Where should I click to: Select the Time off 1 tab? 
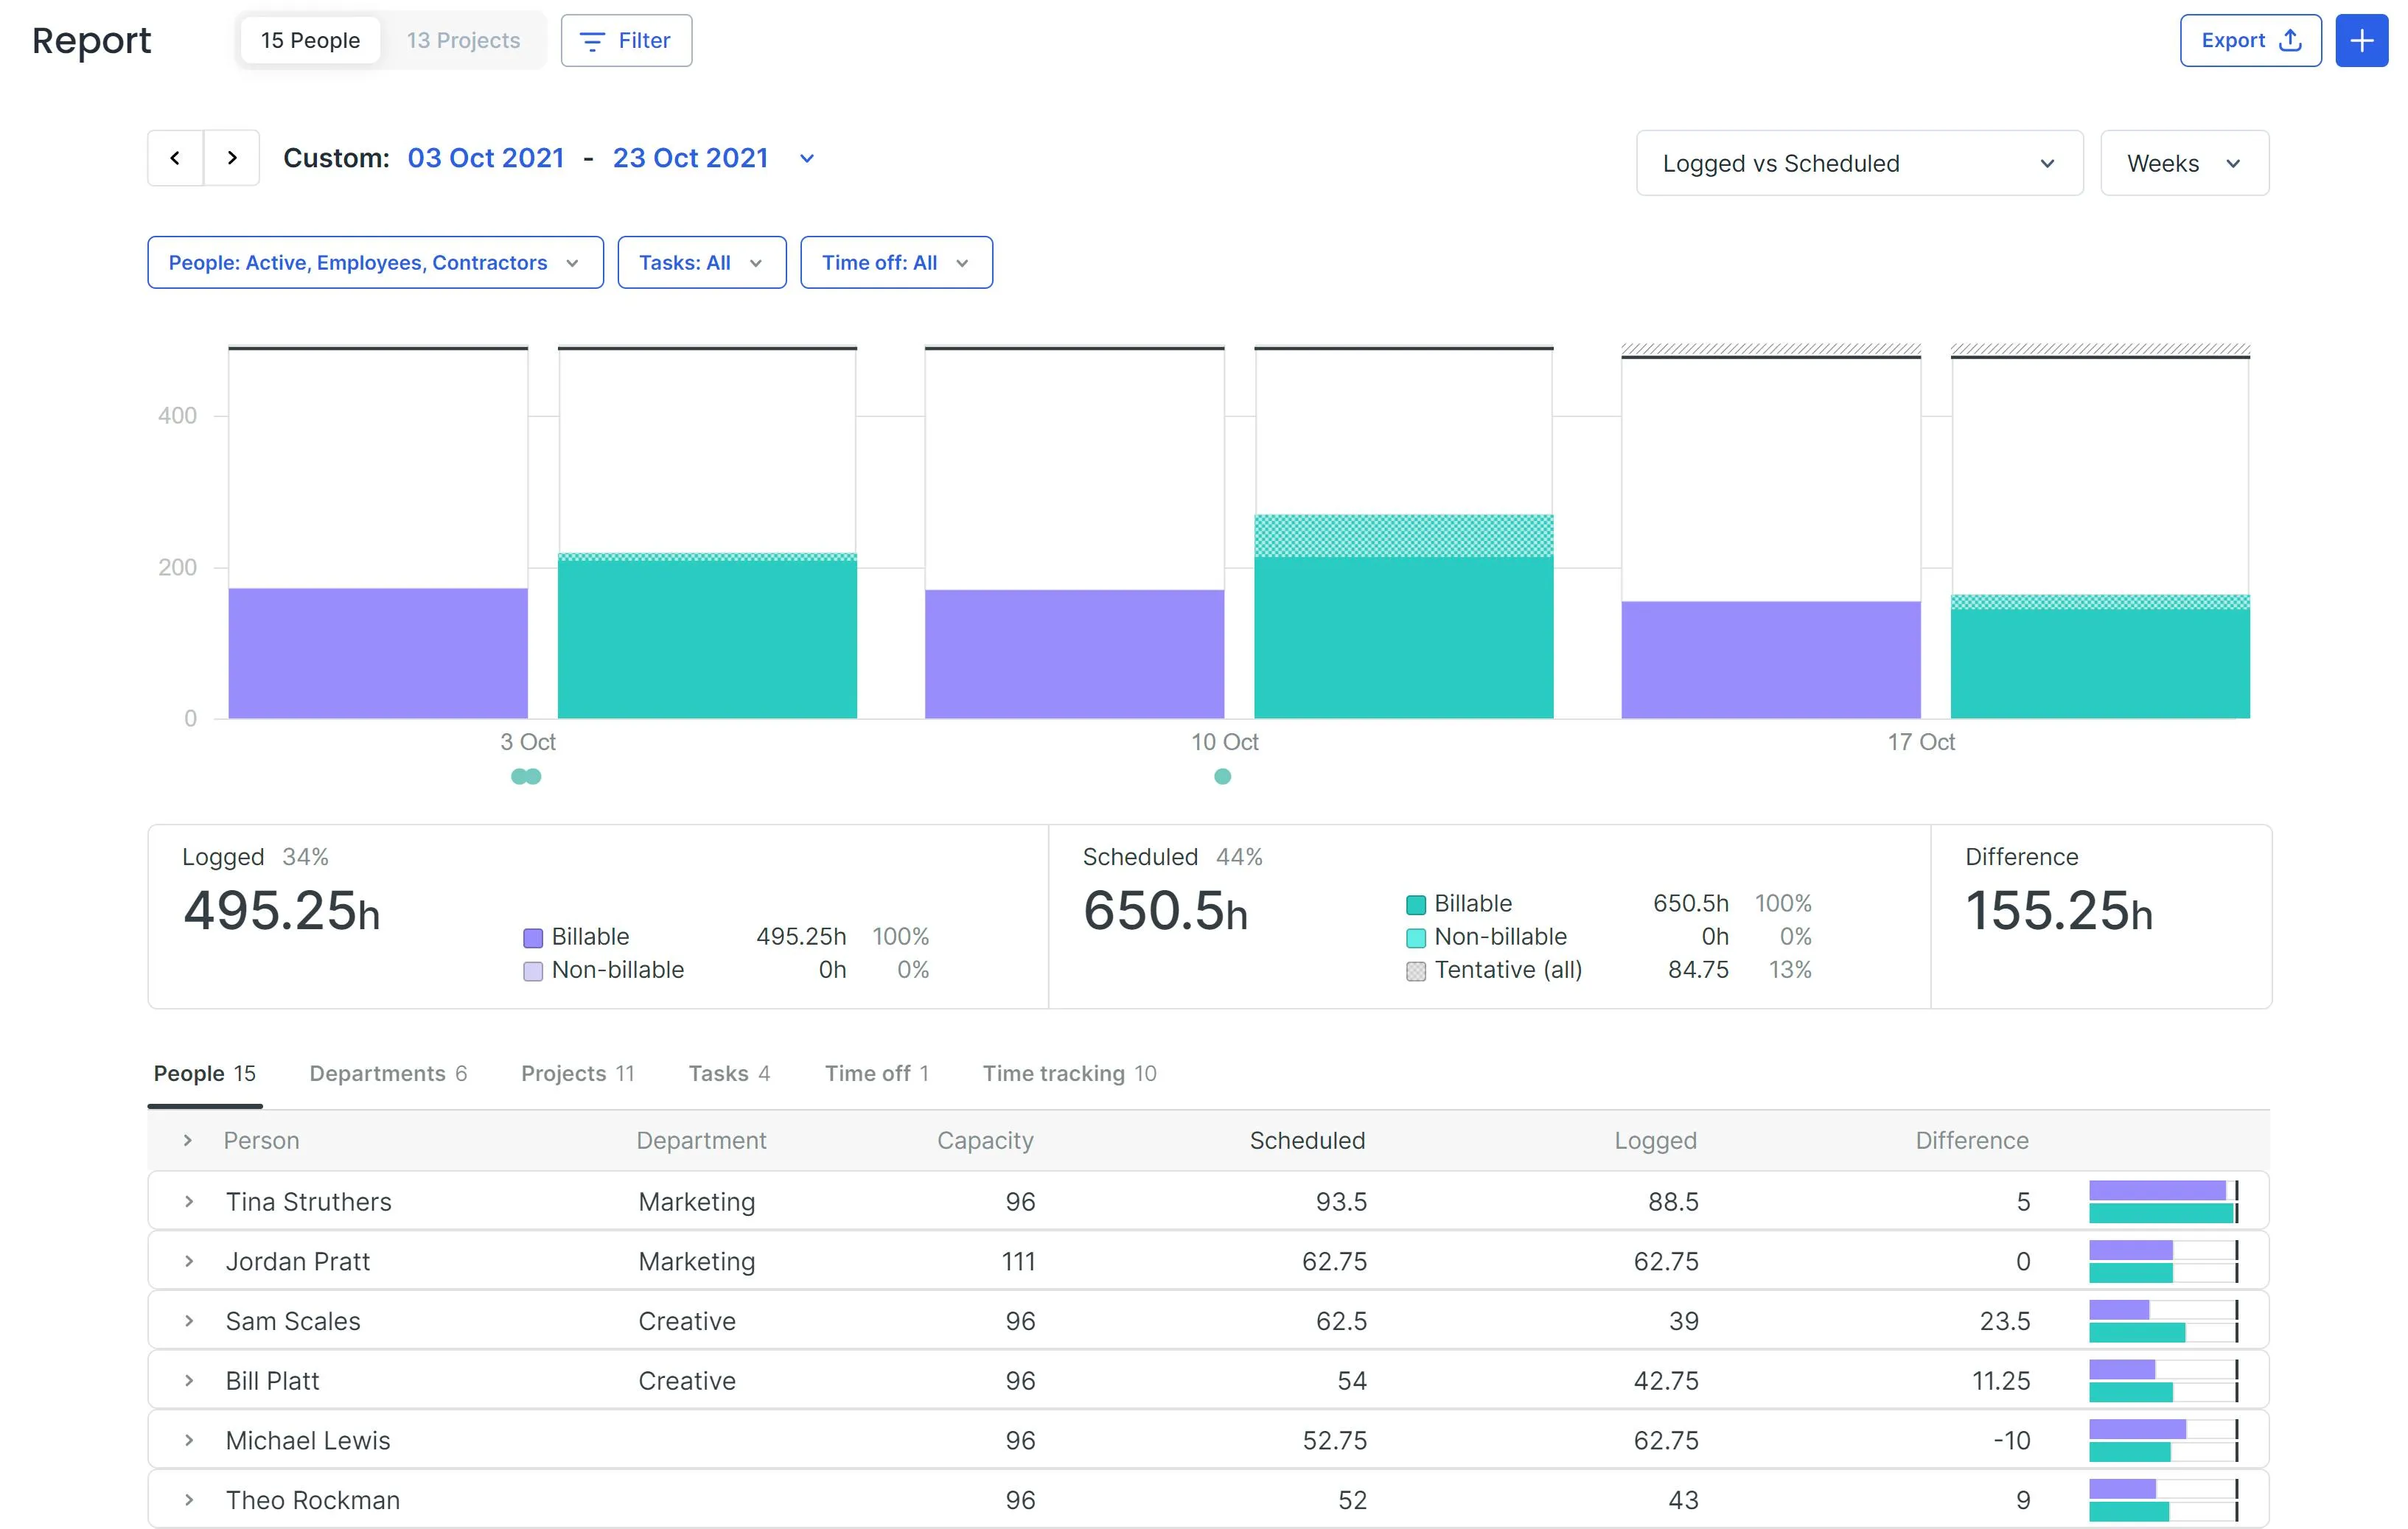coord(877,1073)
